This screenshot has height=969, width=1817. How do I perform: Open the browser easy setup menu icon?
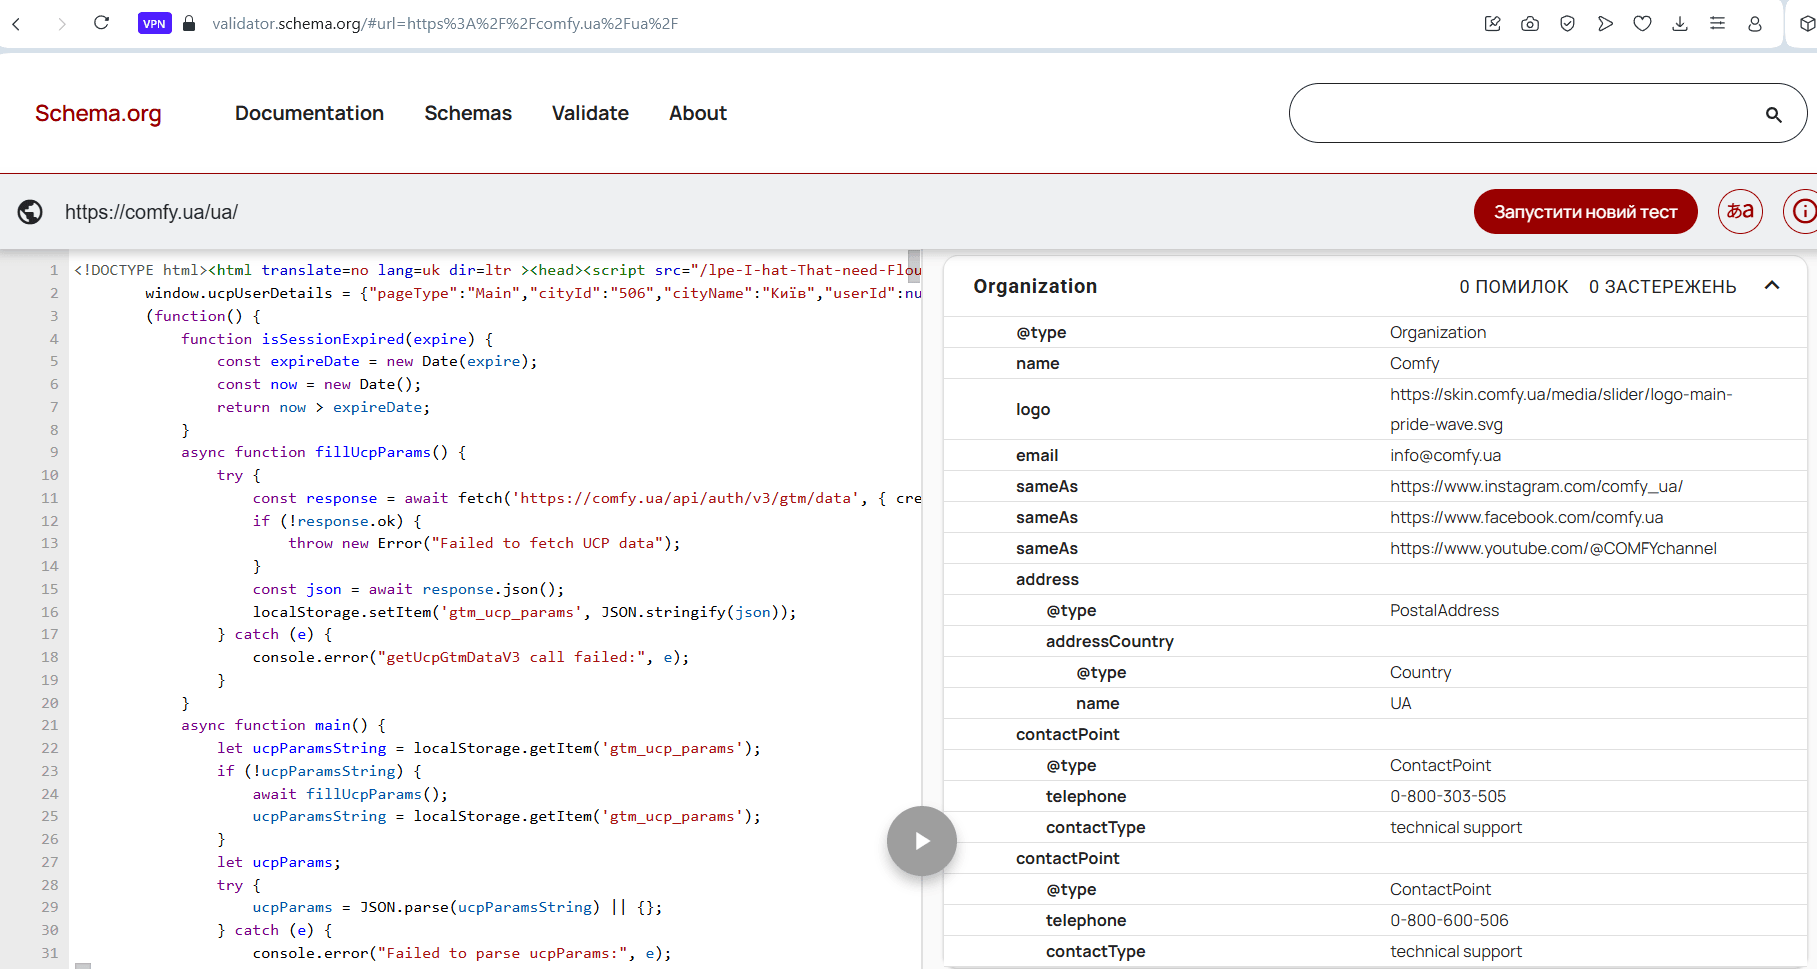click(x=1717, y=23)
